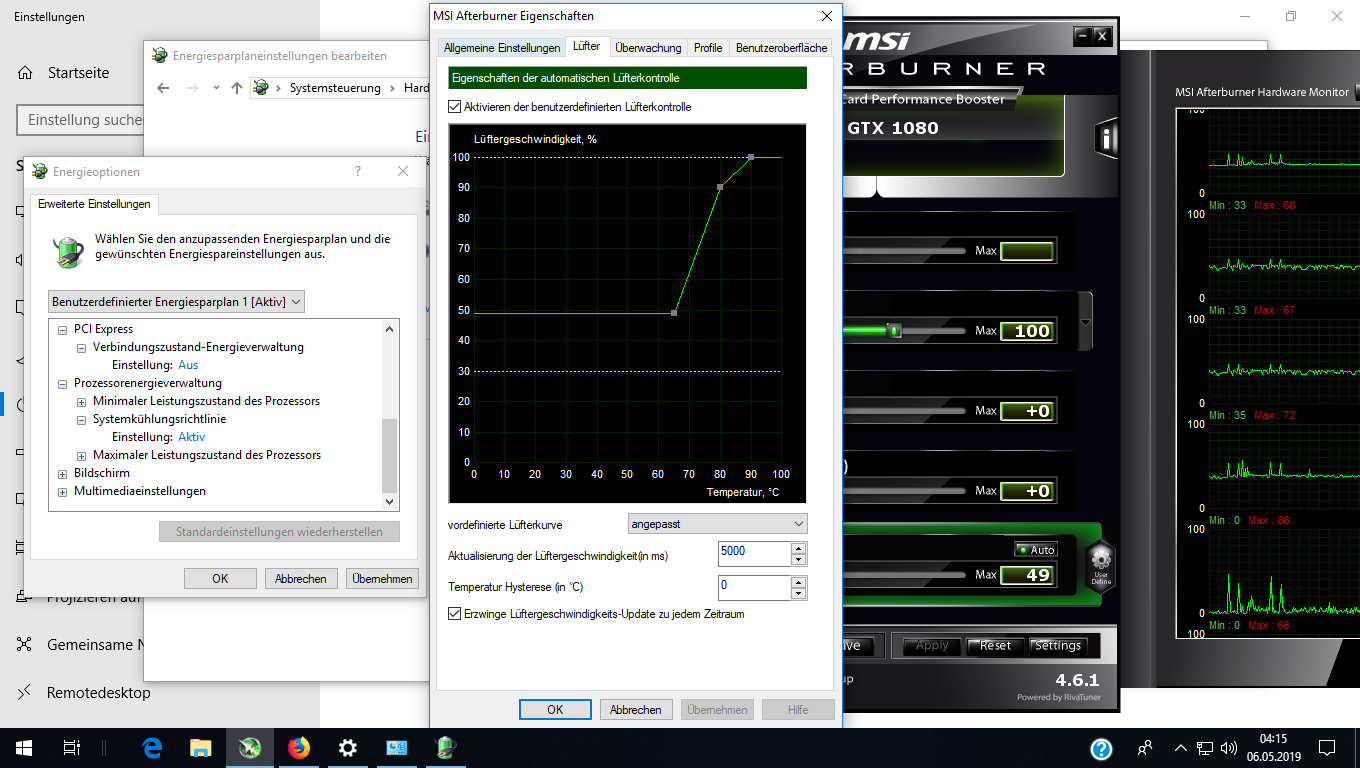
Task: Click the Energieoptionen dialog help question mark
Action: (358, 171)
